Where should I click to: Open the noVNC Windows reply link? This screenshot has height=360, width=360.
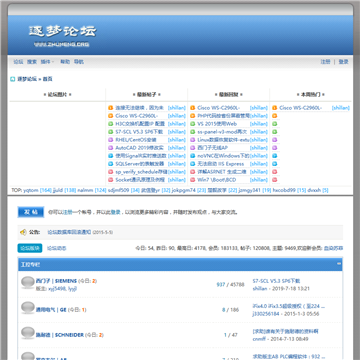click(223, 156)
